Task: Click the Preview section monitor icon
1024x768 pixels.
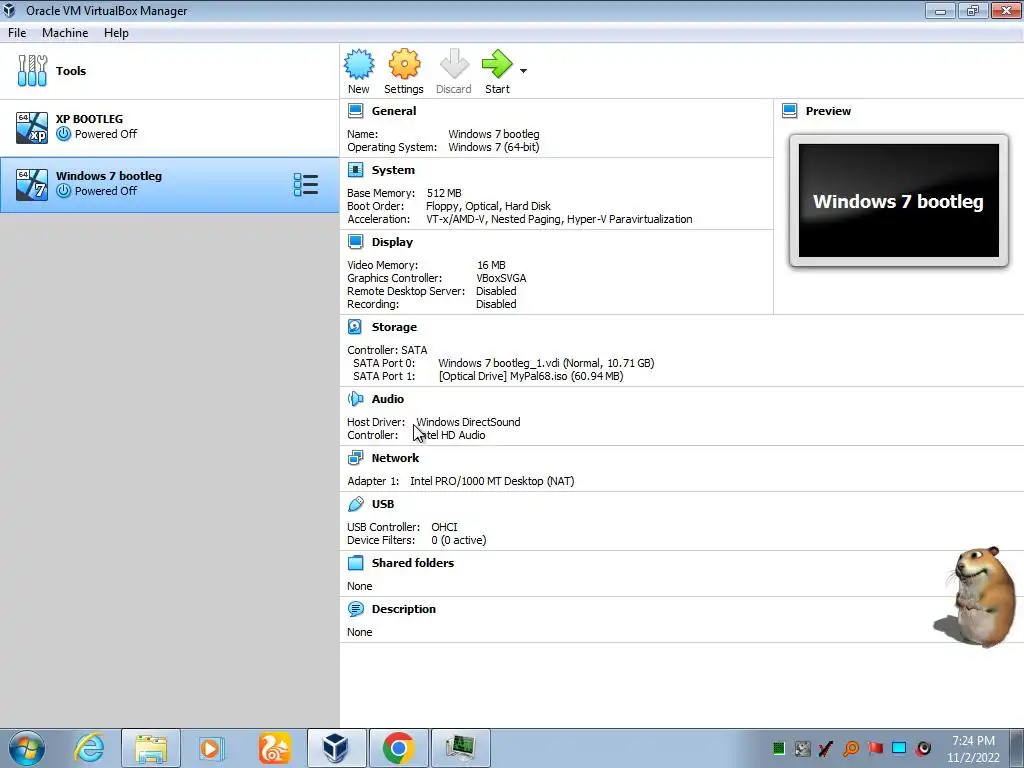Action: [790, 111]
